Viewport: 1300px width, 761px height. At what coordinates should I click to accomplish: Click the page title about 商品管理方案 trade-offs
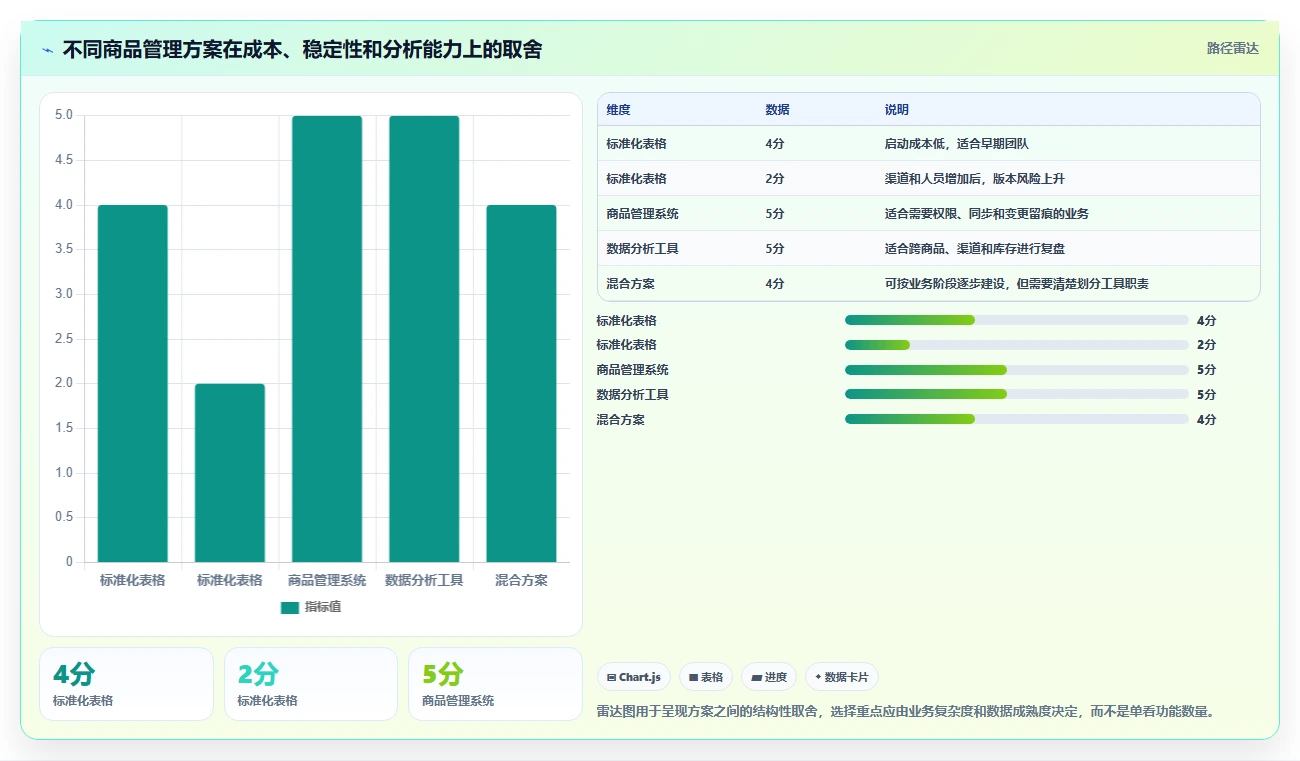(302, 49)
